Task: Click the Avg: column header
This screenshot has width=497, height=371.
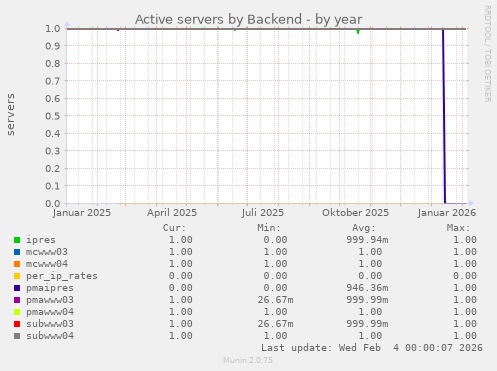Action: coord(364,228)
